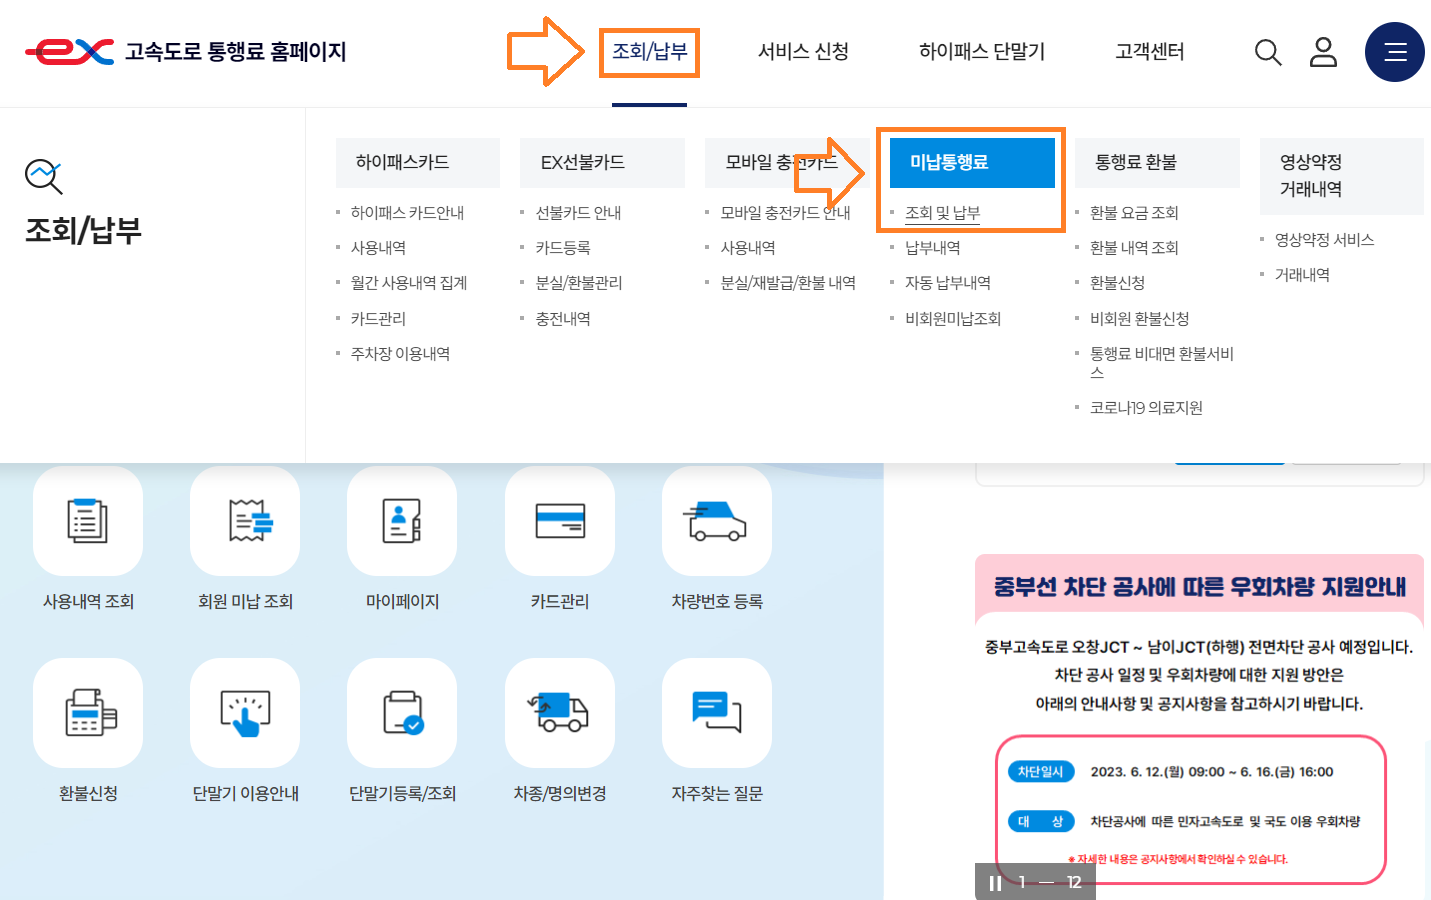Open 사용내역 조회 via its document icon
Viewport: 1431px width, 900px height.
[87, 521]
